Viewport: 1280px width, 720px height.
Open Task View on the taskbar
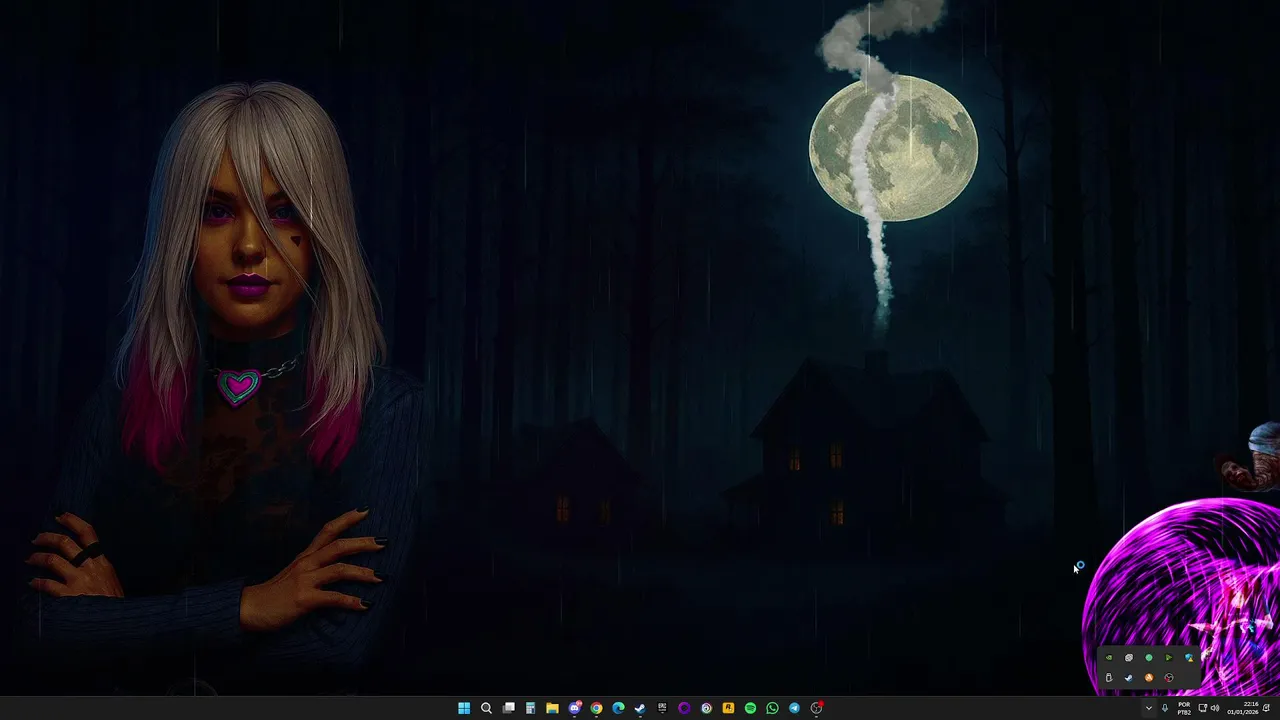coord(508,708)
